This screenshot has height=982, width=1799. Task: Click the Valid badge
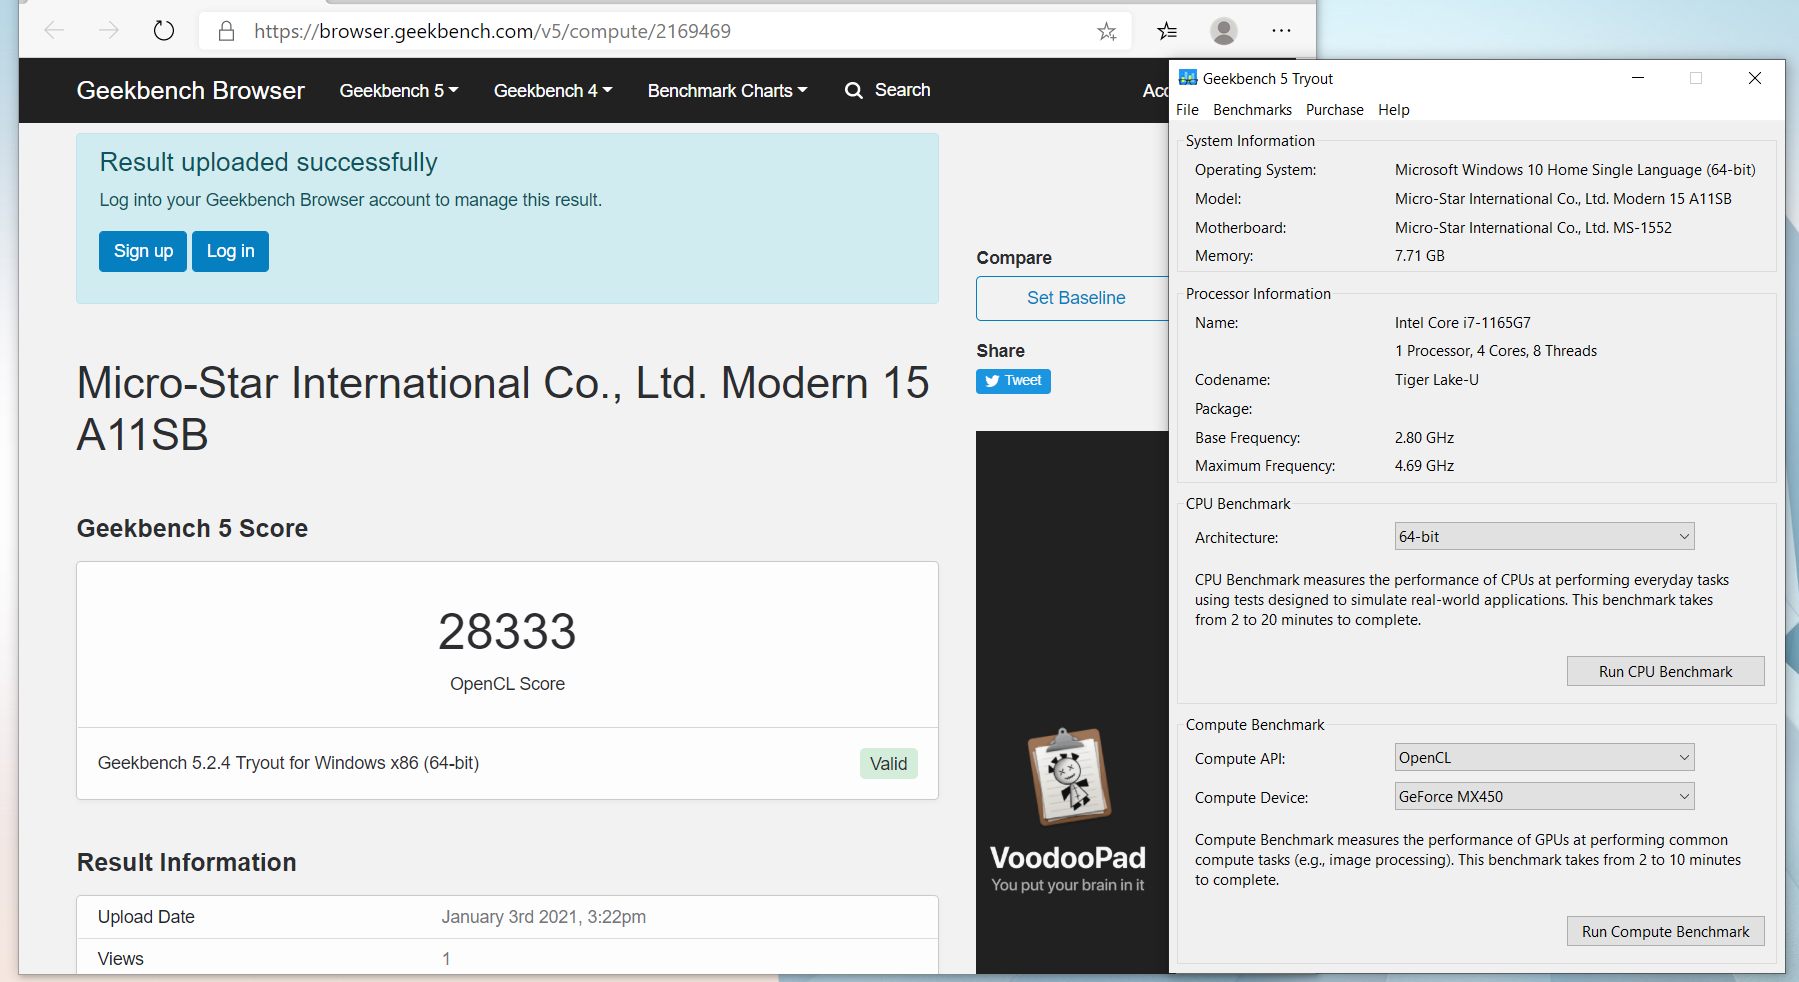click(888, 764)
